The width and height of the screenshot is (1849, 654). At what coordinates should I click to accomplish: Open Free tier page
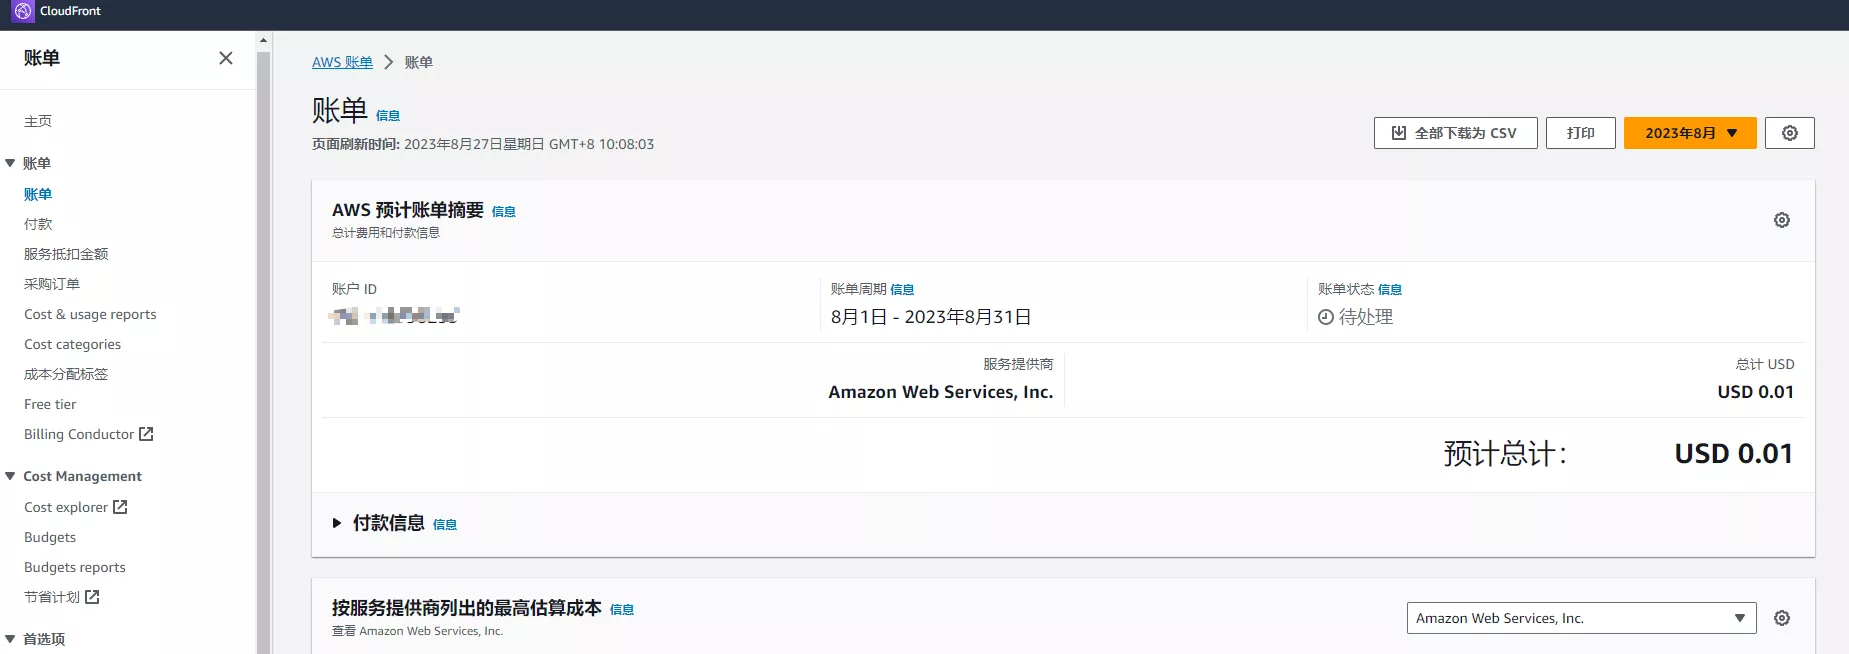pyautogui.click(x=50, y=404)
